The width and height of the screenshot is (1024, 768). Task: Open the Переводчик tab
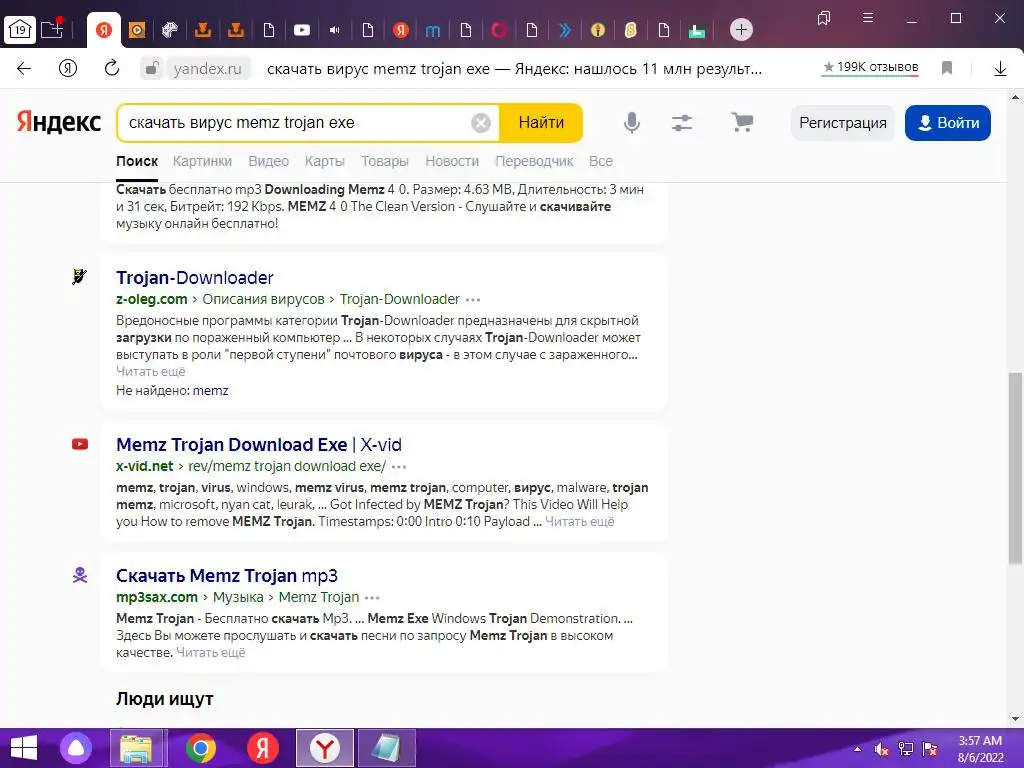click(534, 161)
